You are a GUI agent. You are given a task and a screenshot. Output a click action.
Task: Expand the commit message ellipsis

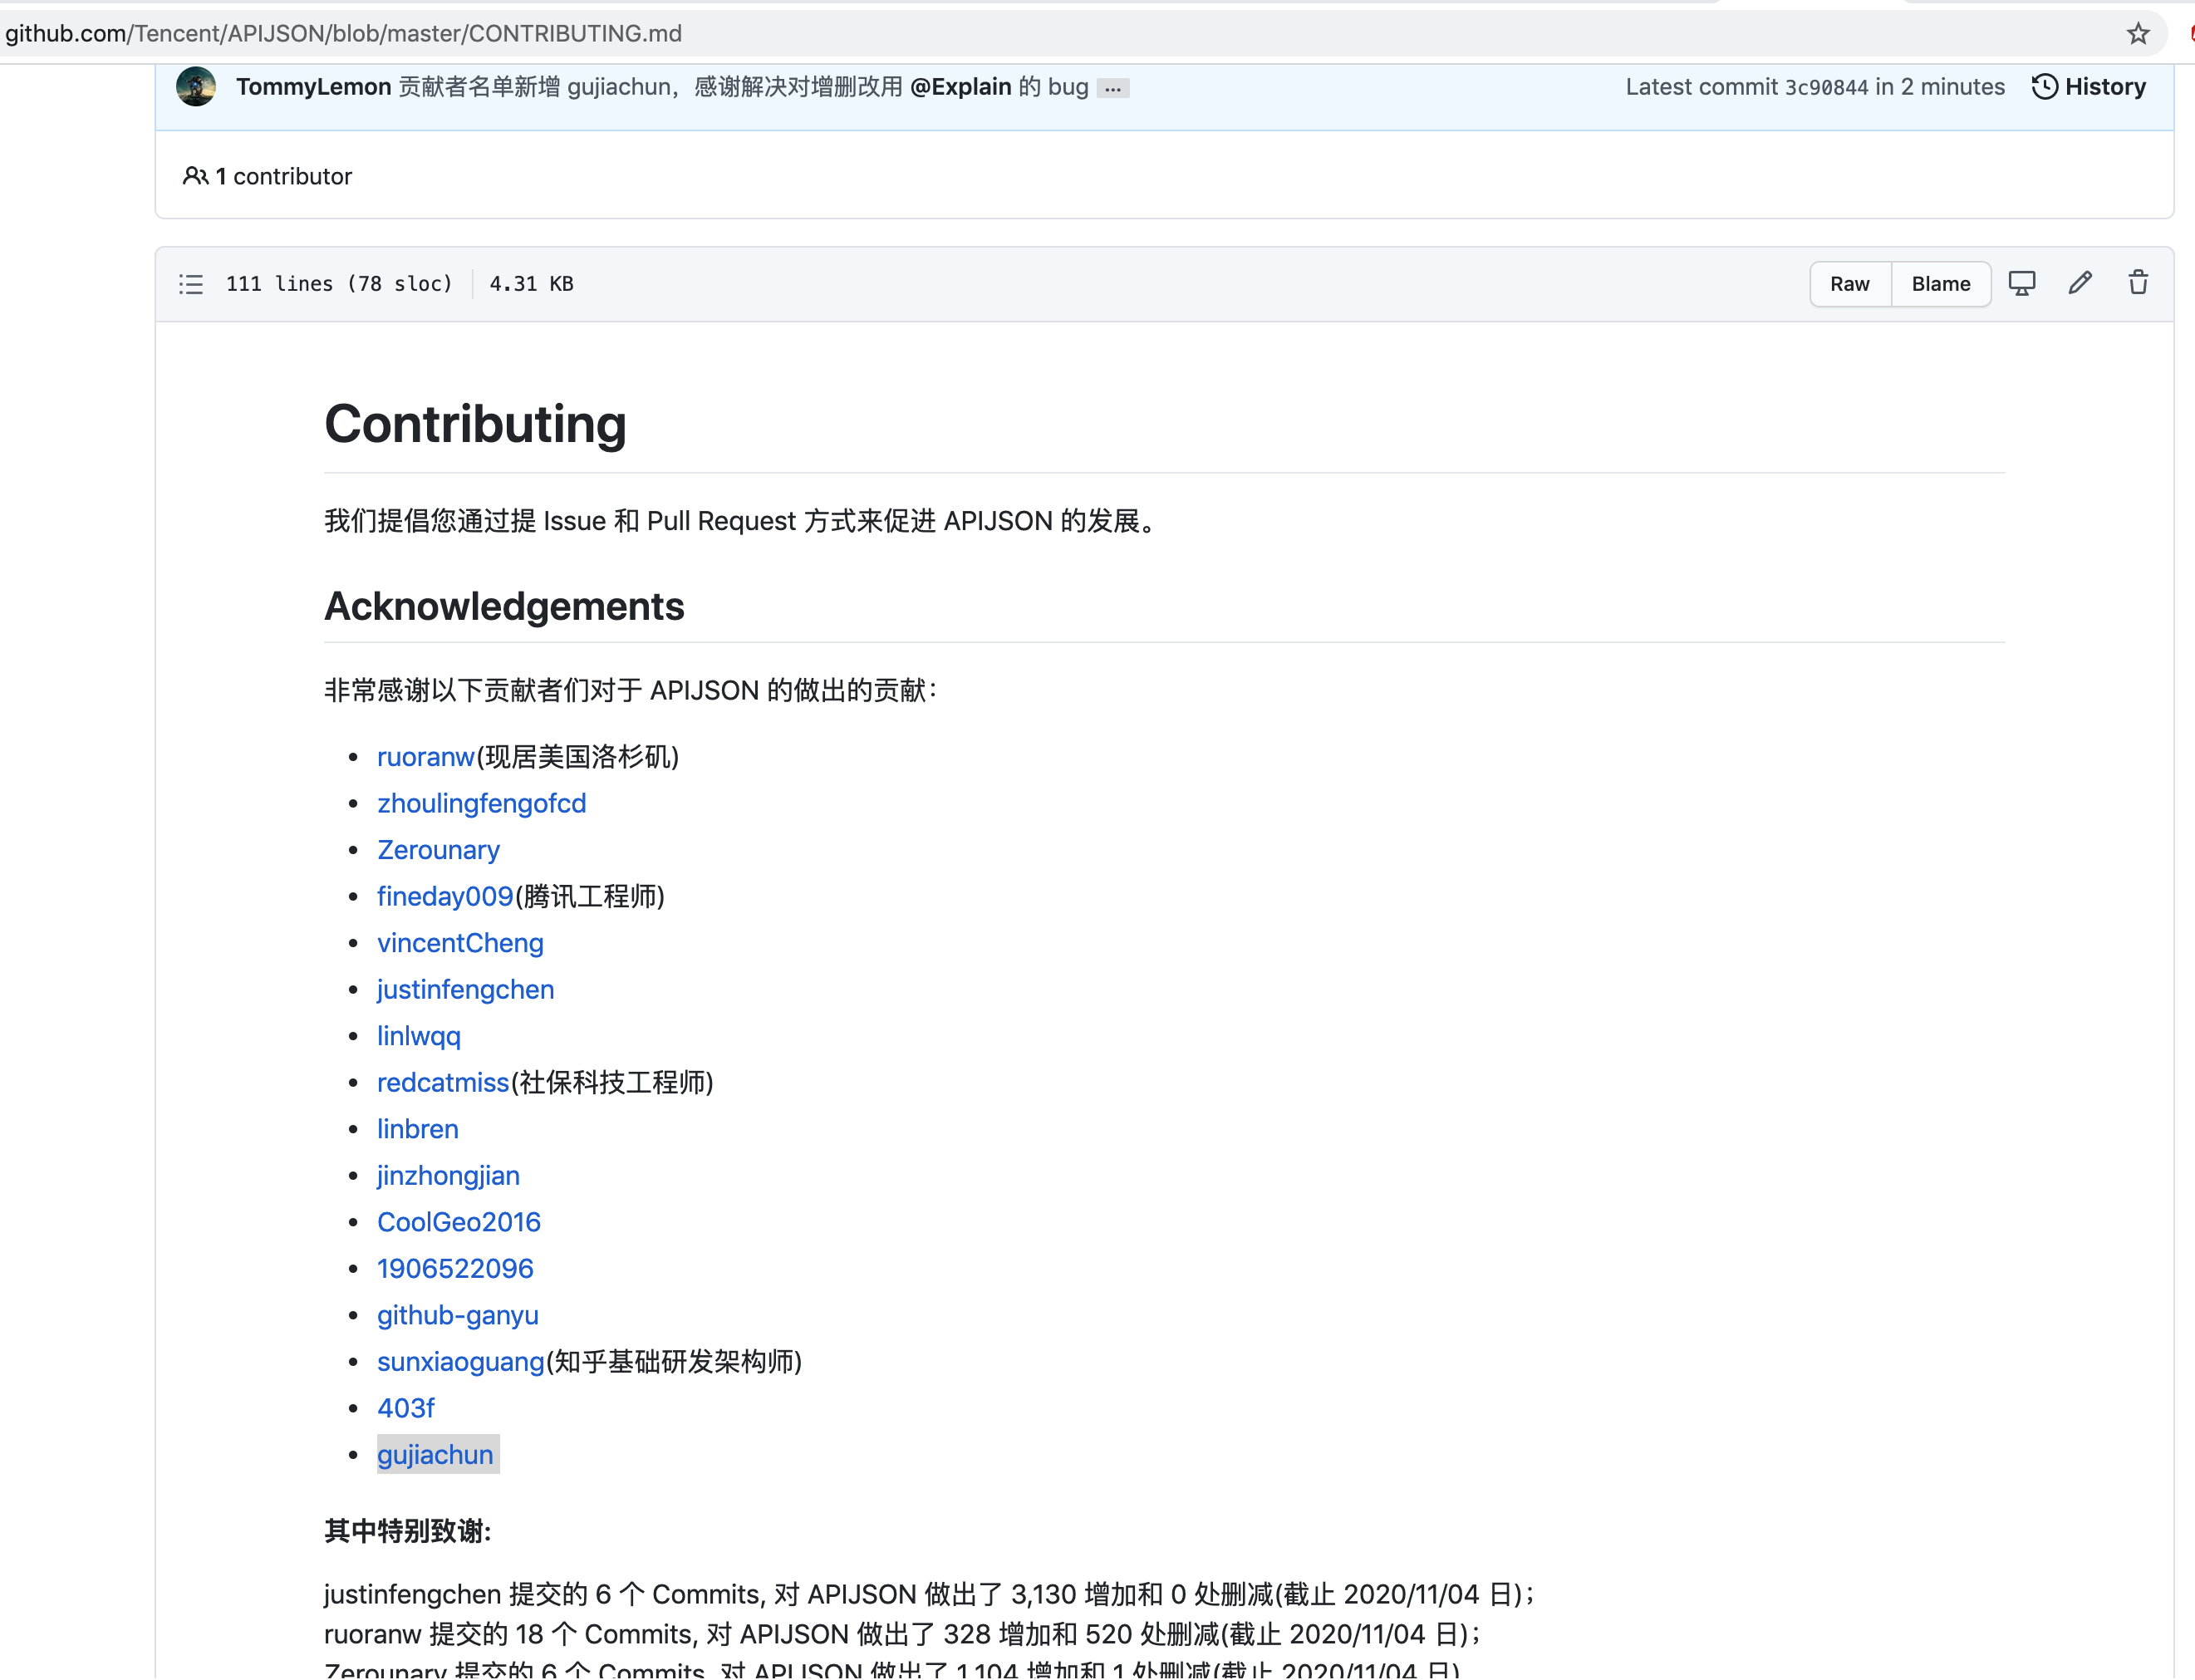coord(1113,89)
